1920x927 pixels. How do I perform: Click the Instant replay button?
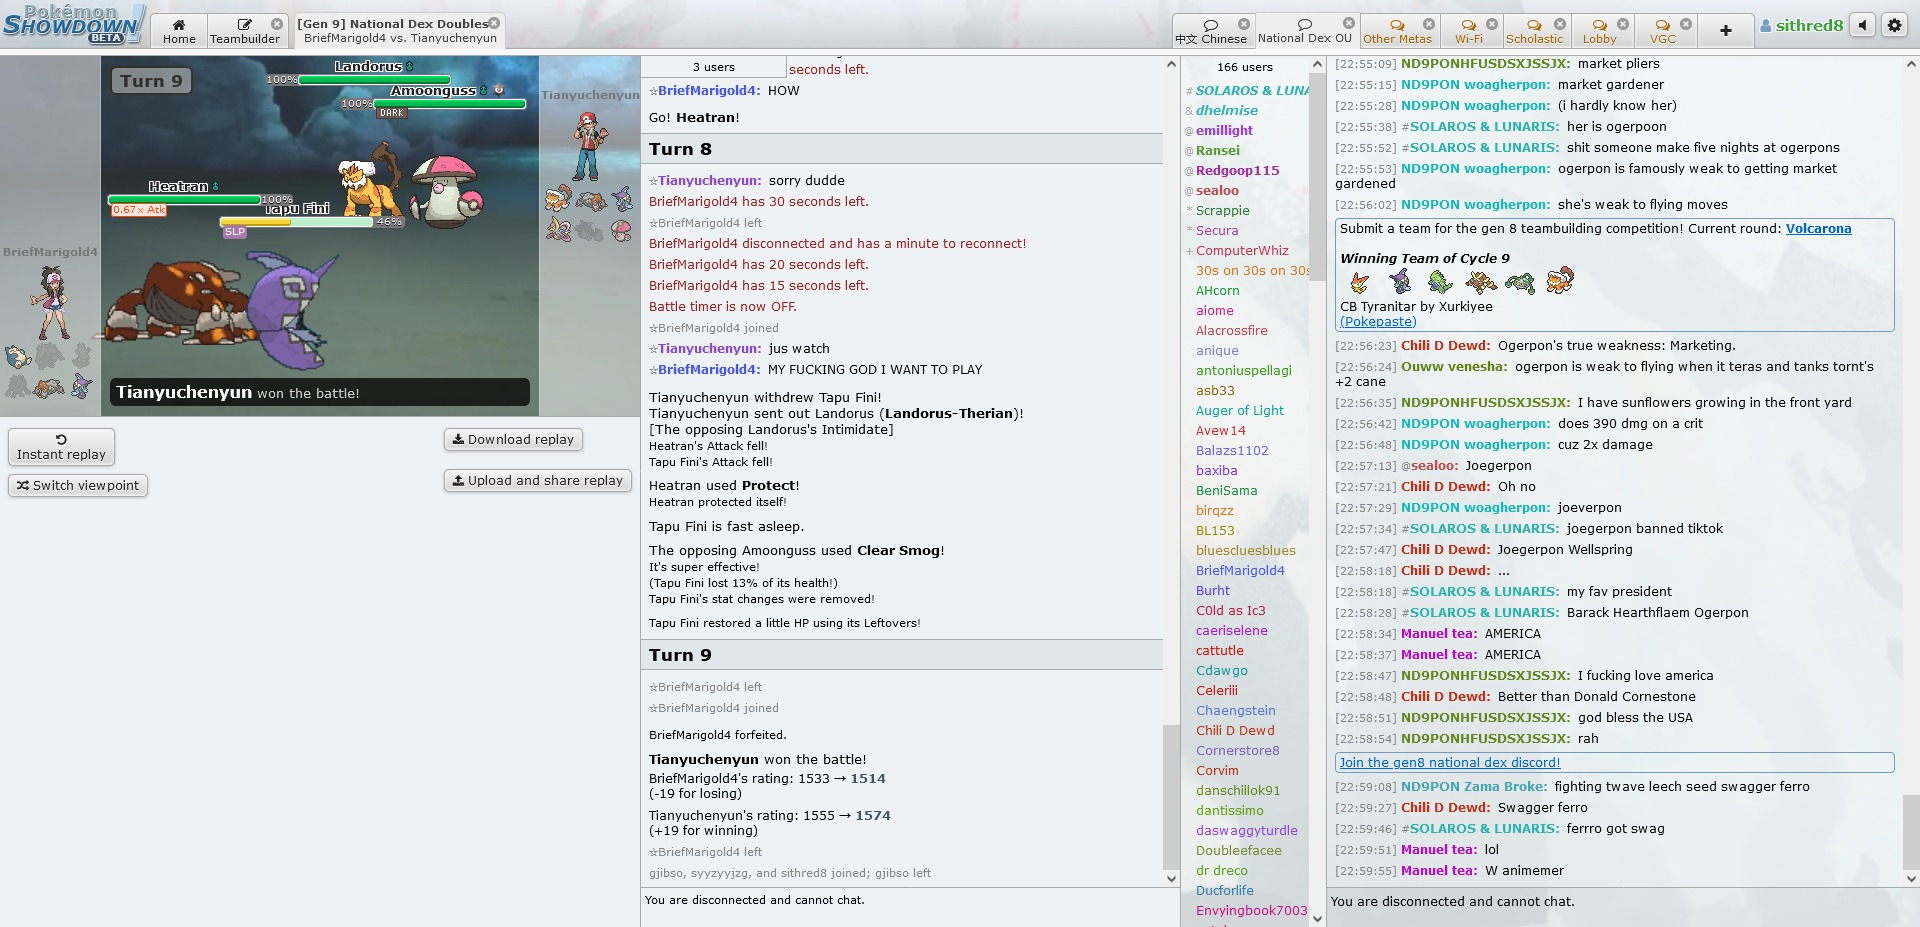coord(61,446)
